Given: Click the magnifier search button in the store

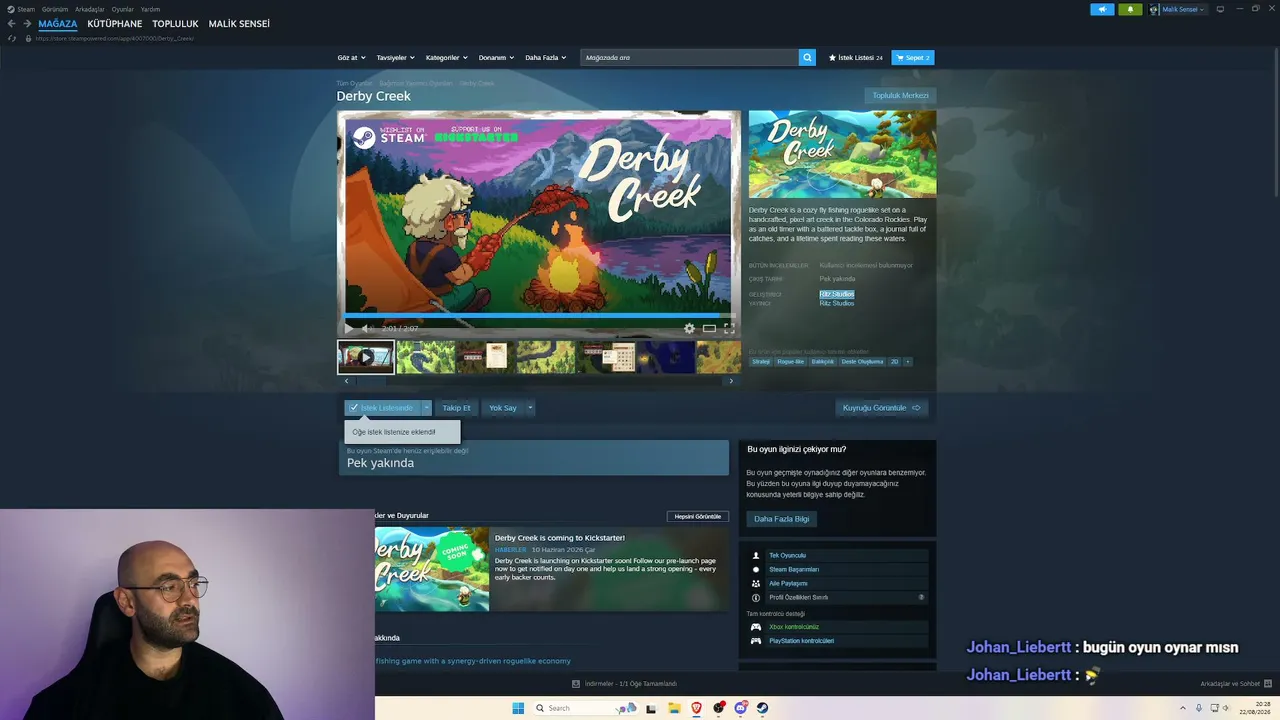Looking at the screenshot, I should click(807, 57).
